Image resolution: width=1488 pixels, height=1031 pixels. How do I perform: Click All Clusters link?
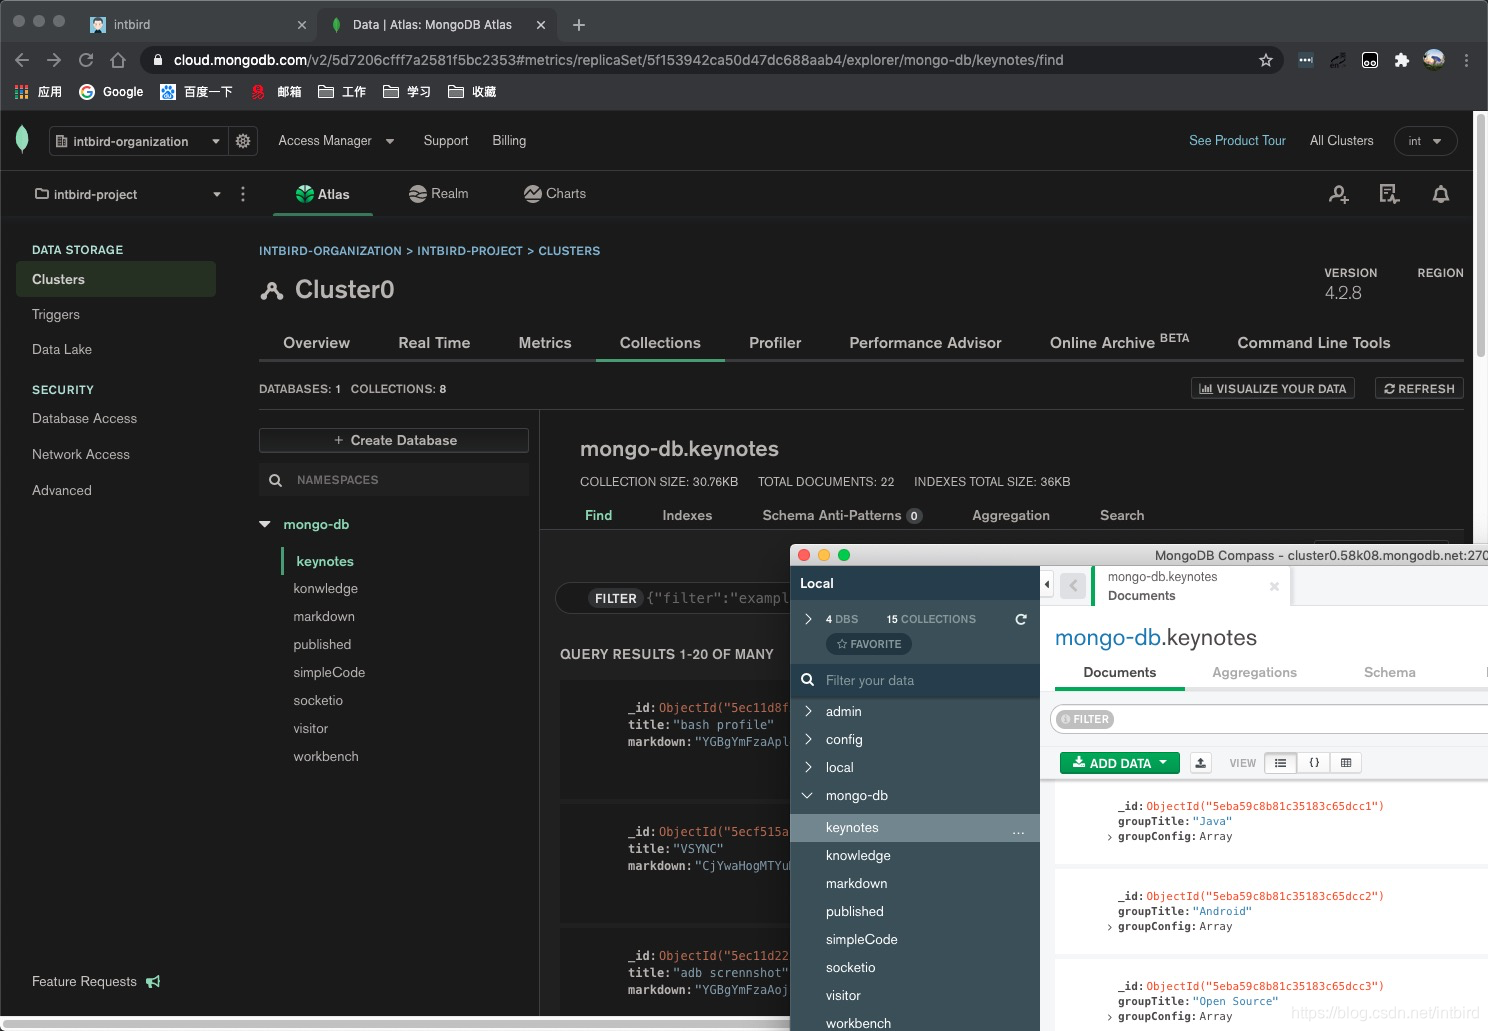click(x=1341, y=141)
